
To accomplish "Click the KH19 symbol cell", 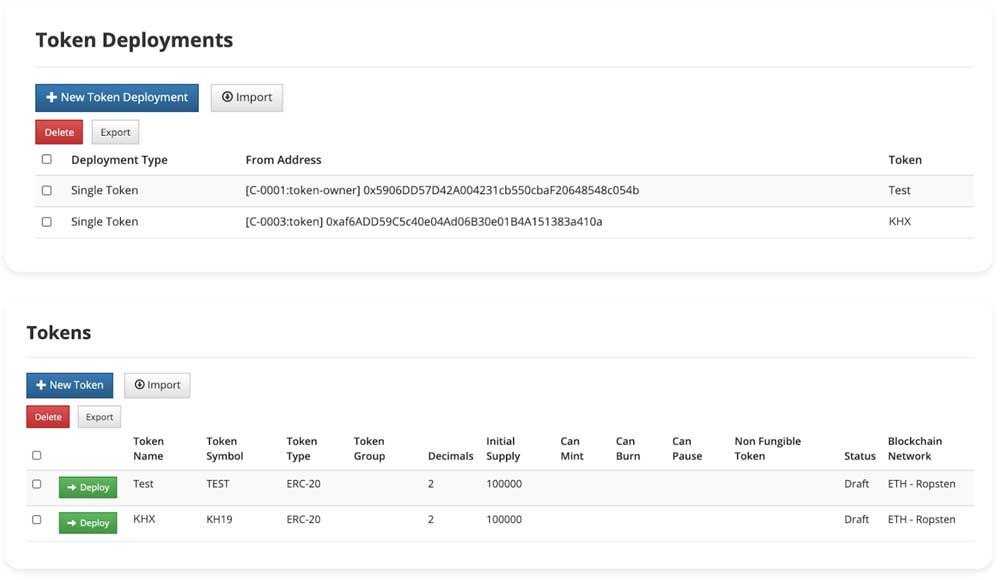I will click(x=219, y=519).
